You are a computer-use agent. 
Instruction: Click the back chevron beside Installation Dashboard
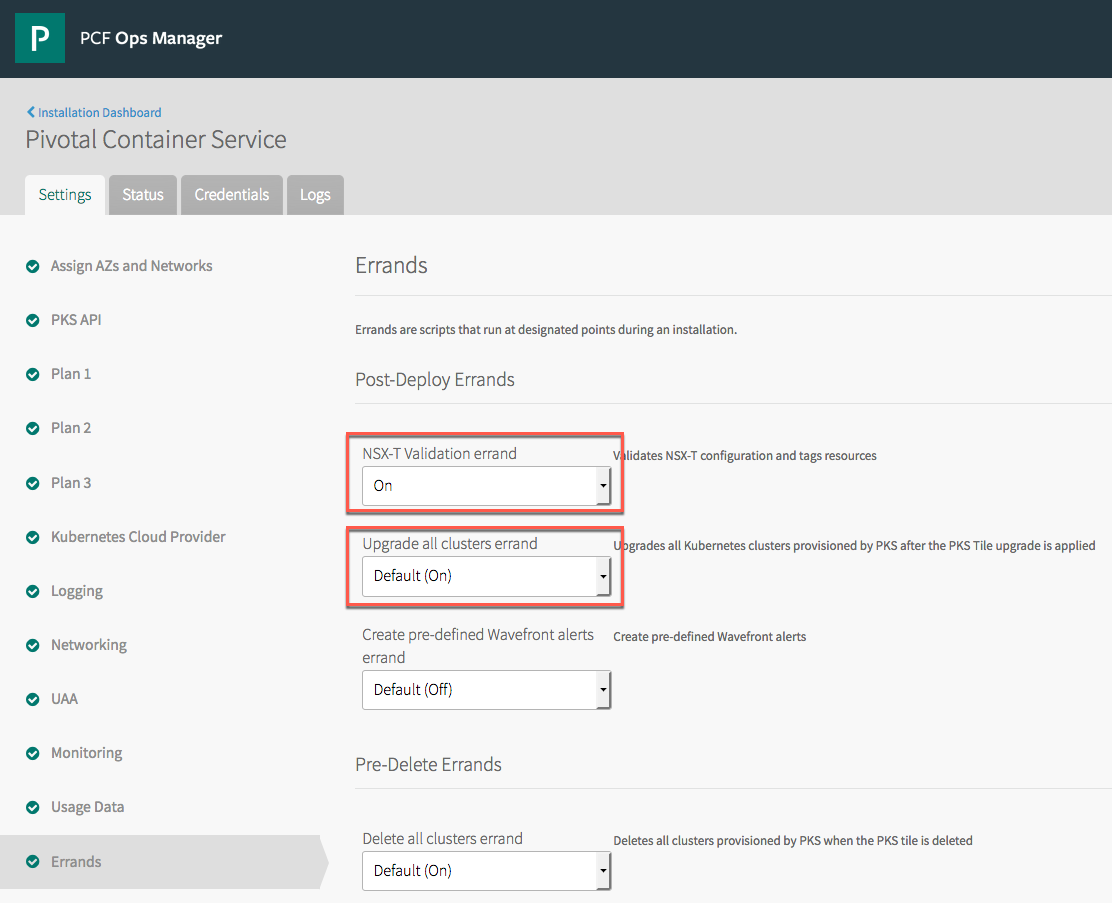coord(31,113)
